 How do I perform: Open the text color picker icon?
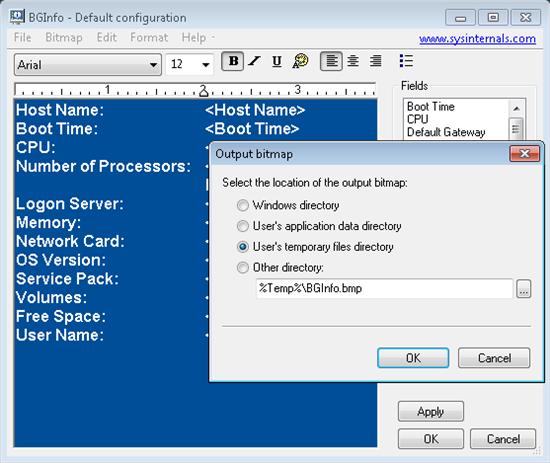(300, 61)
